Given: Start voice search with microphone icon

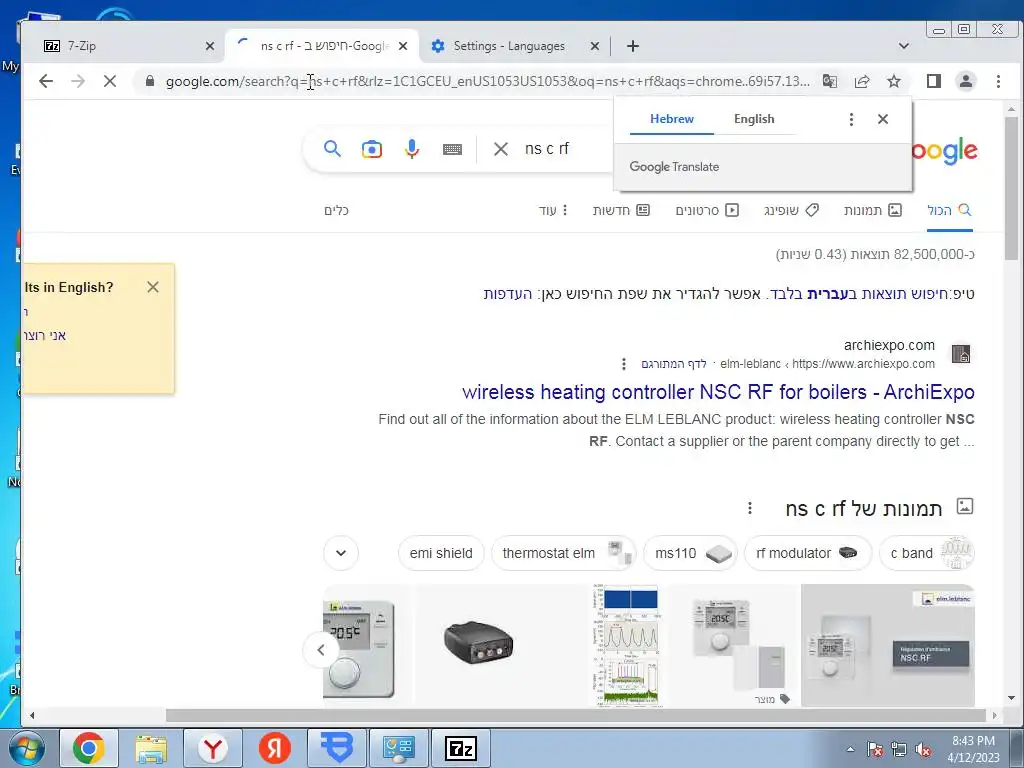Looking at the screenshot, I should [x=411, y=149].
